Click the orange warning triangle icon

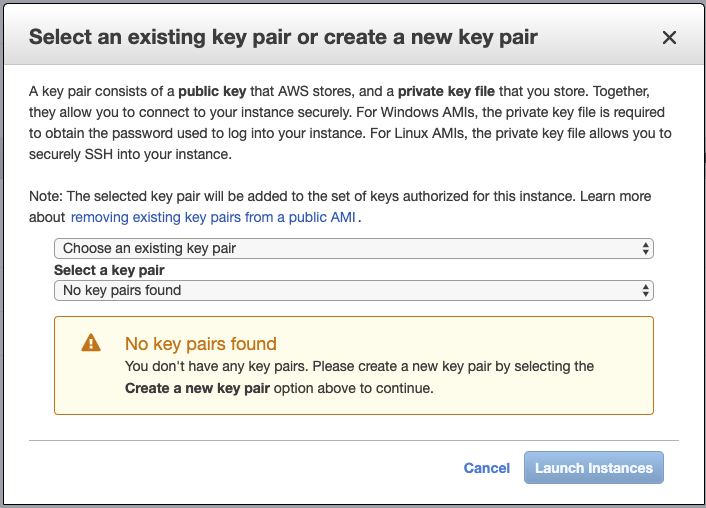click(90, 343)
